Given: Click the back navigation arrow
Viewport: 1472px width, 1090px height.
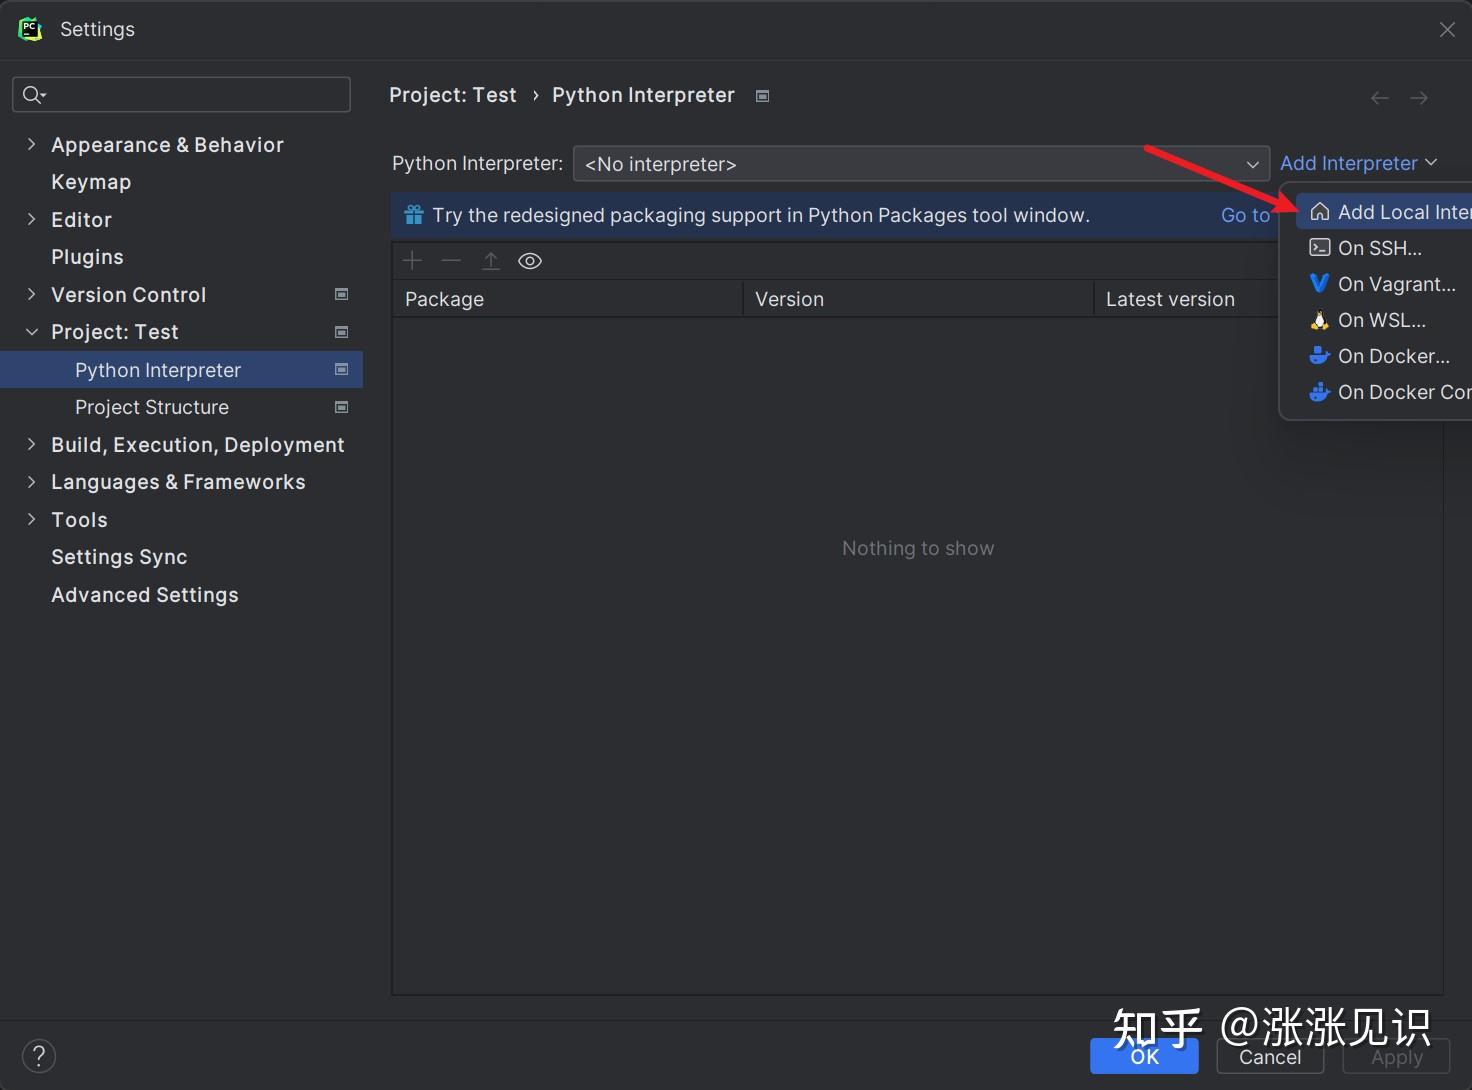Looking at the screenshot, I should [x=1380, y=98].
